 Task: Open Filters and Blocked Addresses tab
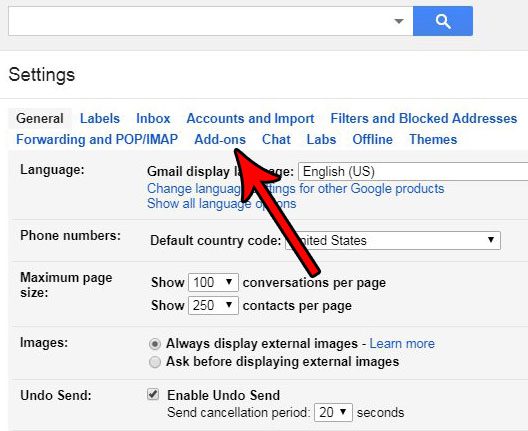coord(424,119)
